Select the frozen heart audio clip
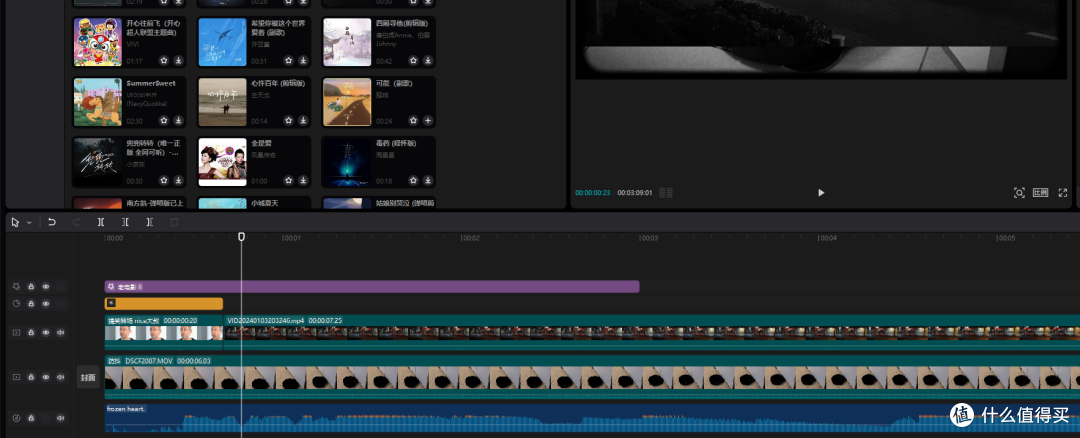1080x438 pixels. click(x=592, y=418)
